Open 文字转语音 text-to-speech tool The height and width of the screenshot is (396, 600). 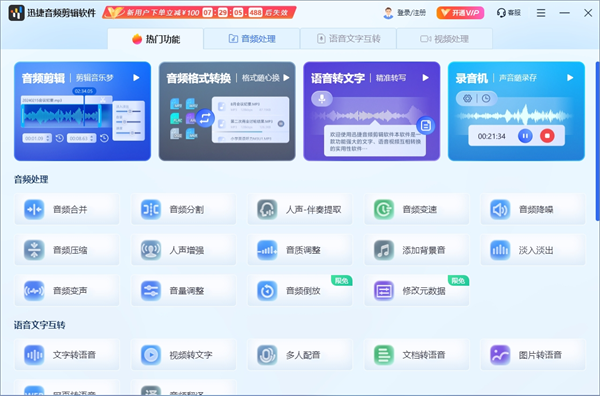pyautogui.click(x=67, y=355)
